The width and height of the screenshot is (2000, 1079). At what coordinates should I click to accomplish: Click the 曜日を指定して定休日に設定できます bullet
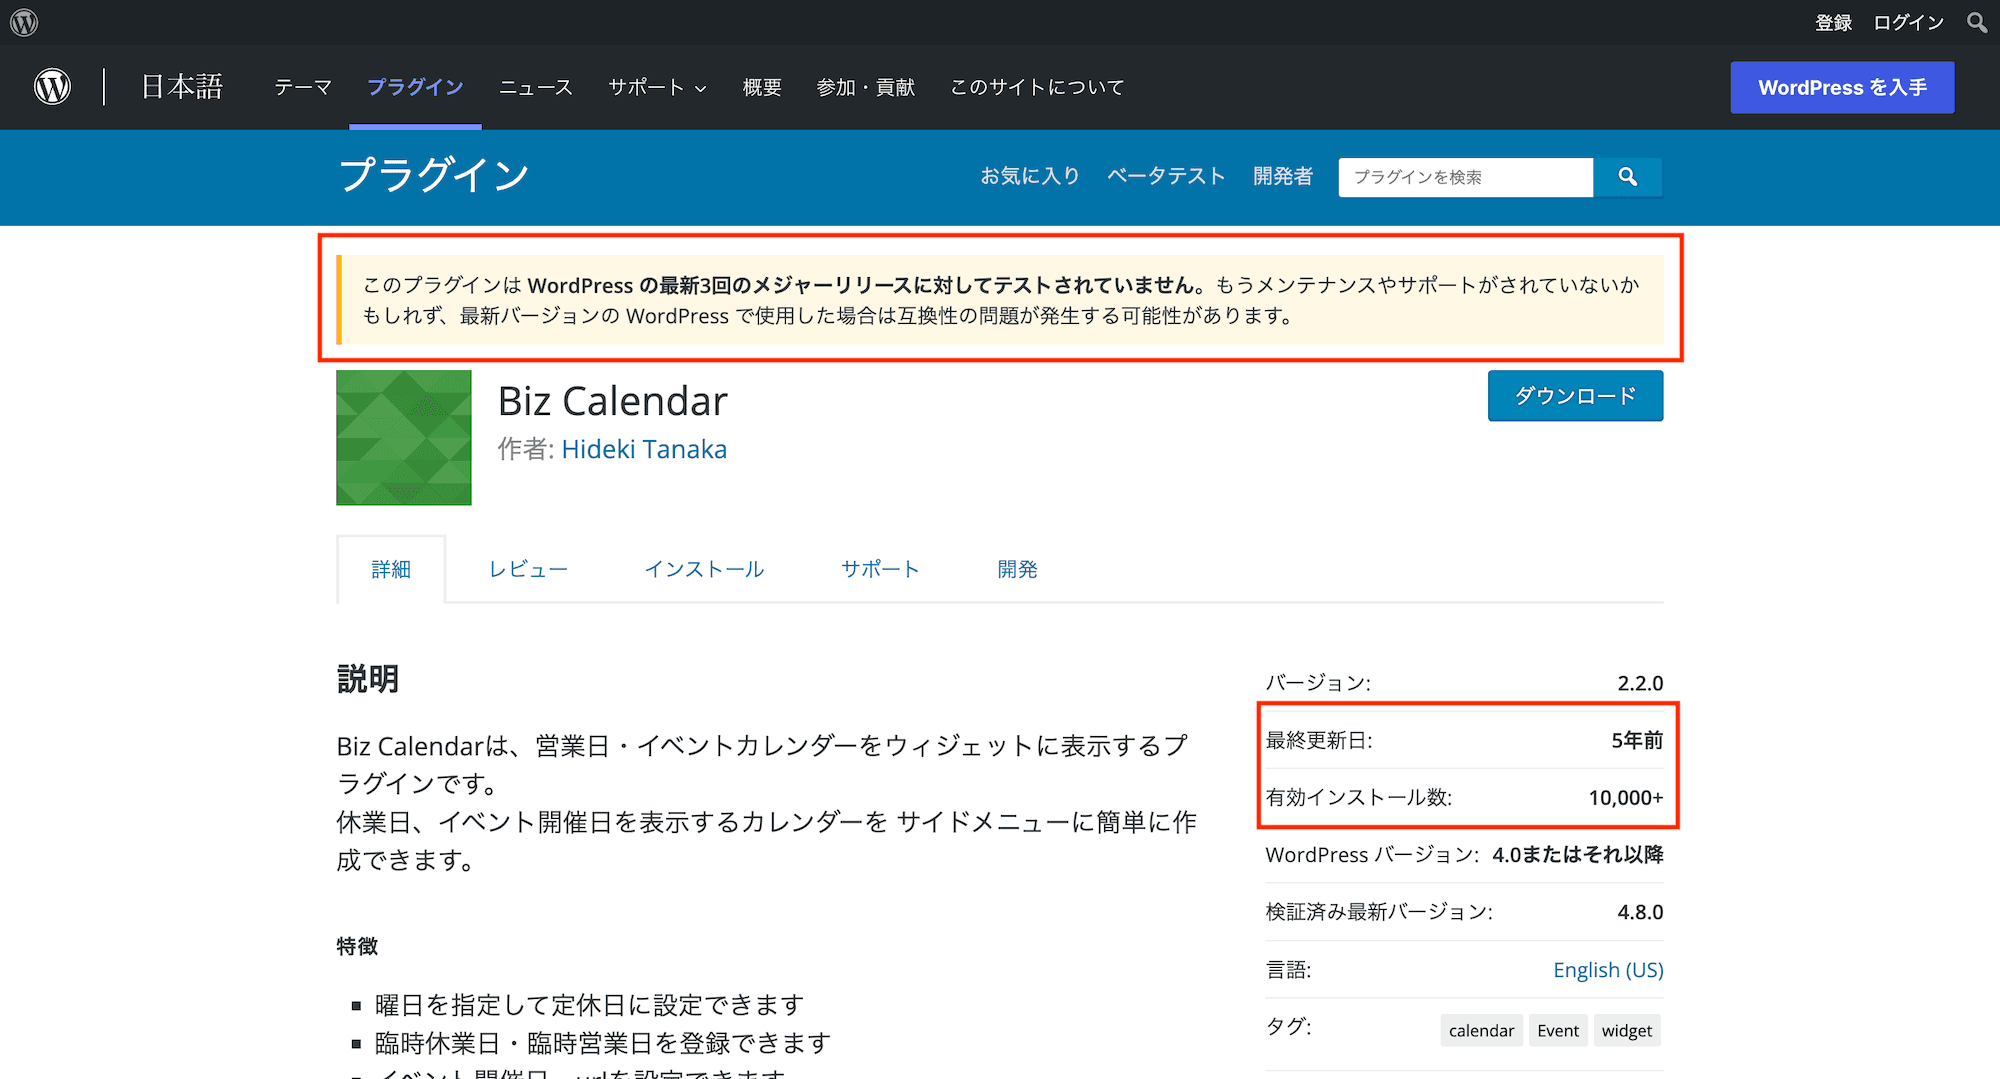tap(589, 1005)
